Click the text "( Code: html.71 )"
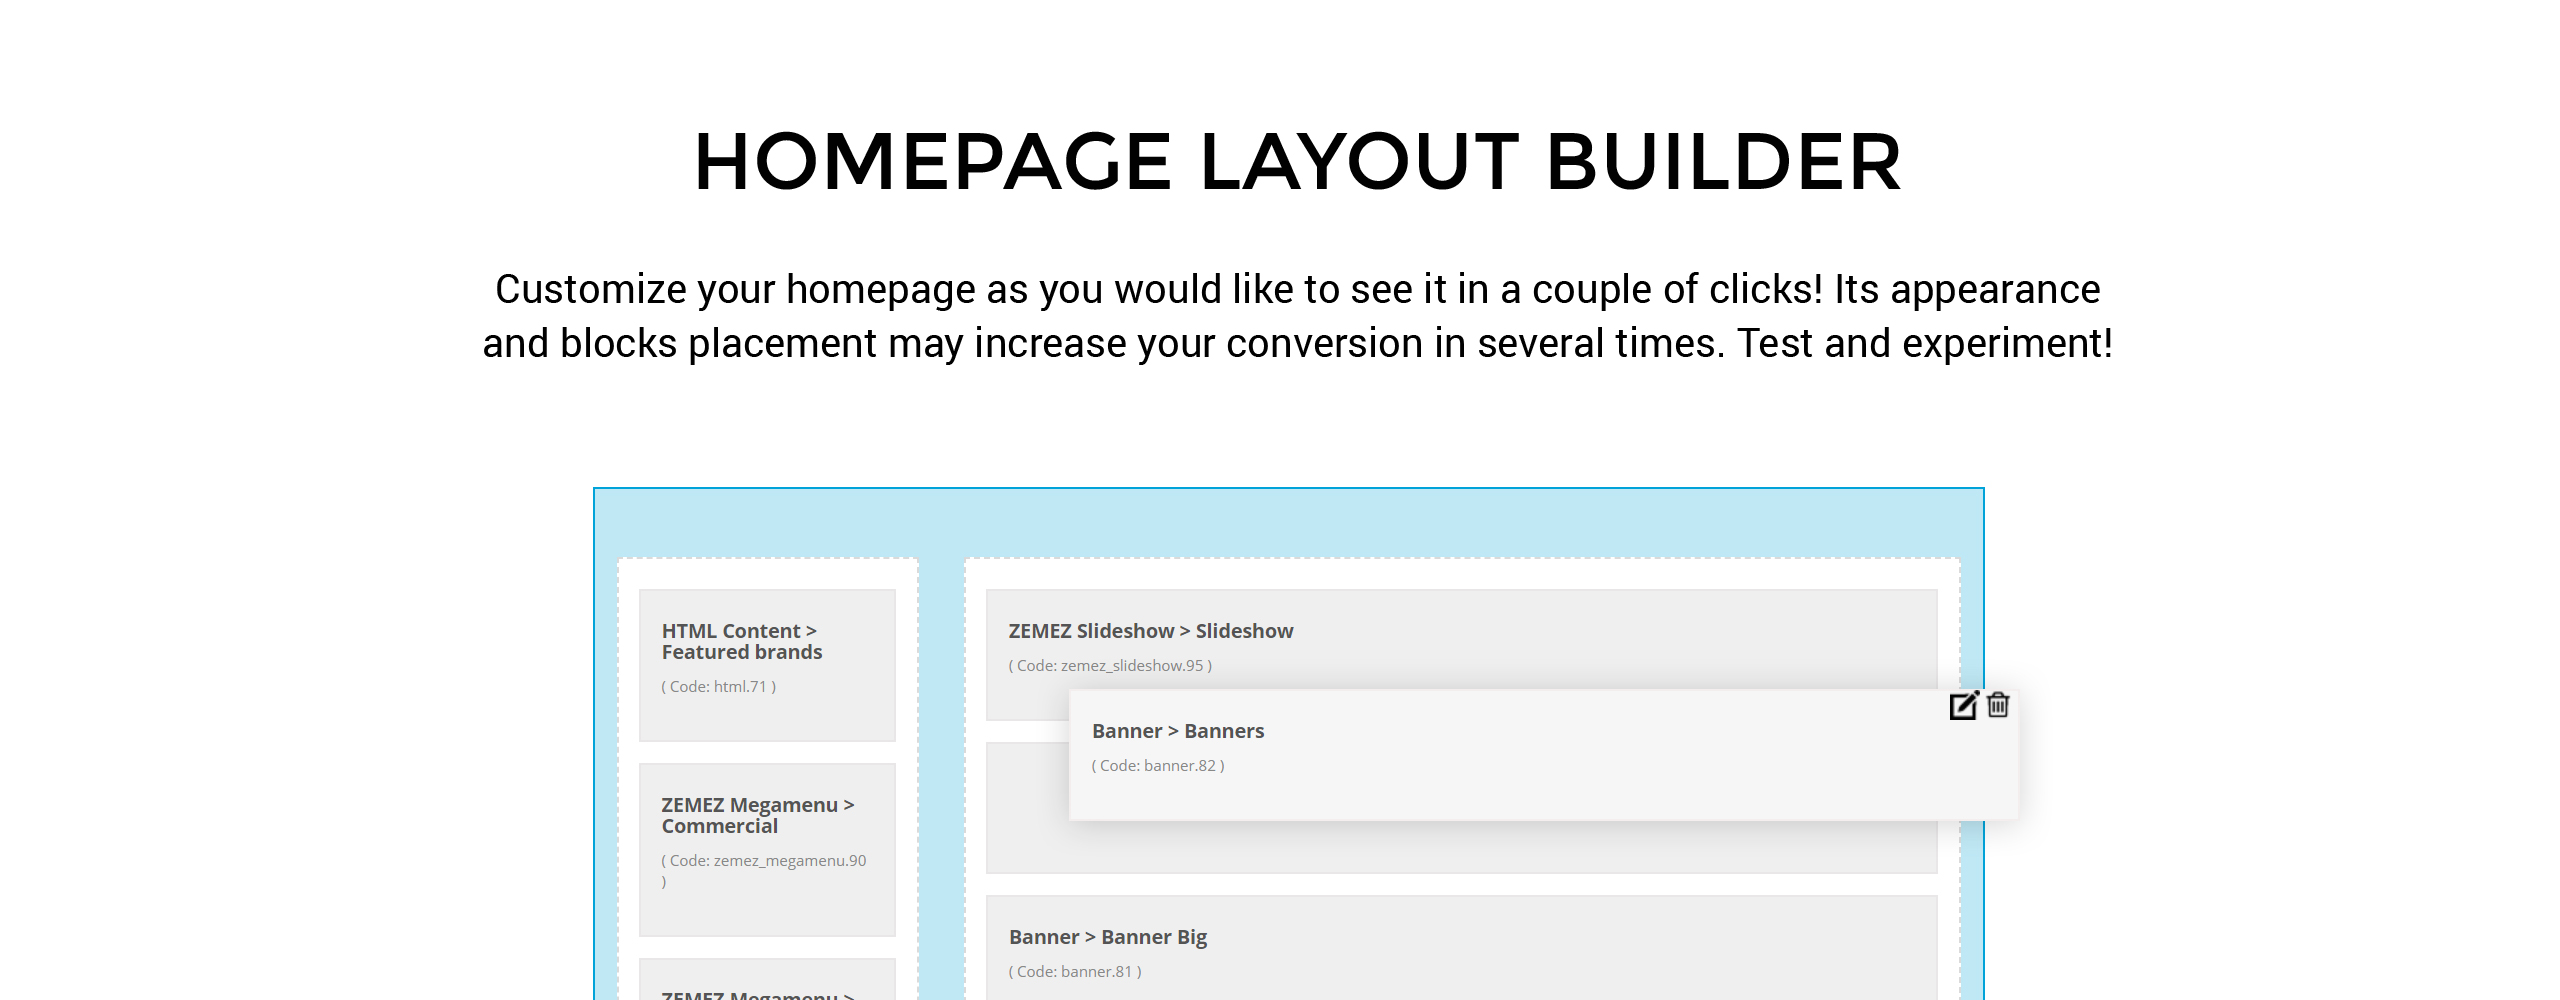 718,687
